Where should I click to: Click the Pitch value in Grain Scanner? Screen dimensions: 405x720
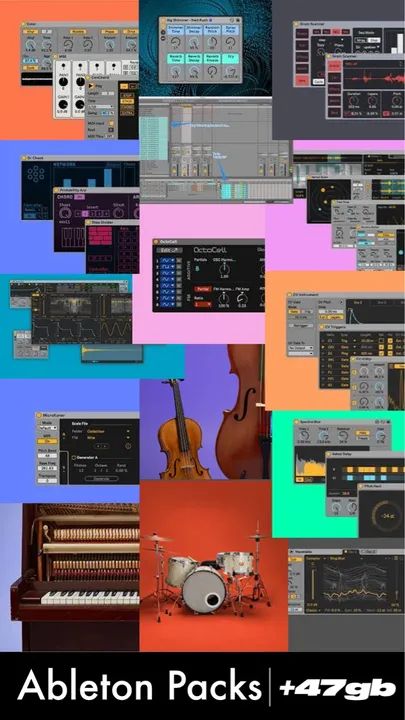pyautogui.click(x=395, y=106)
